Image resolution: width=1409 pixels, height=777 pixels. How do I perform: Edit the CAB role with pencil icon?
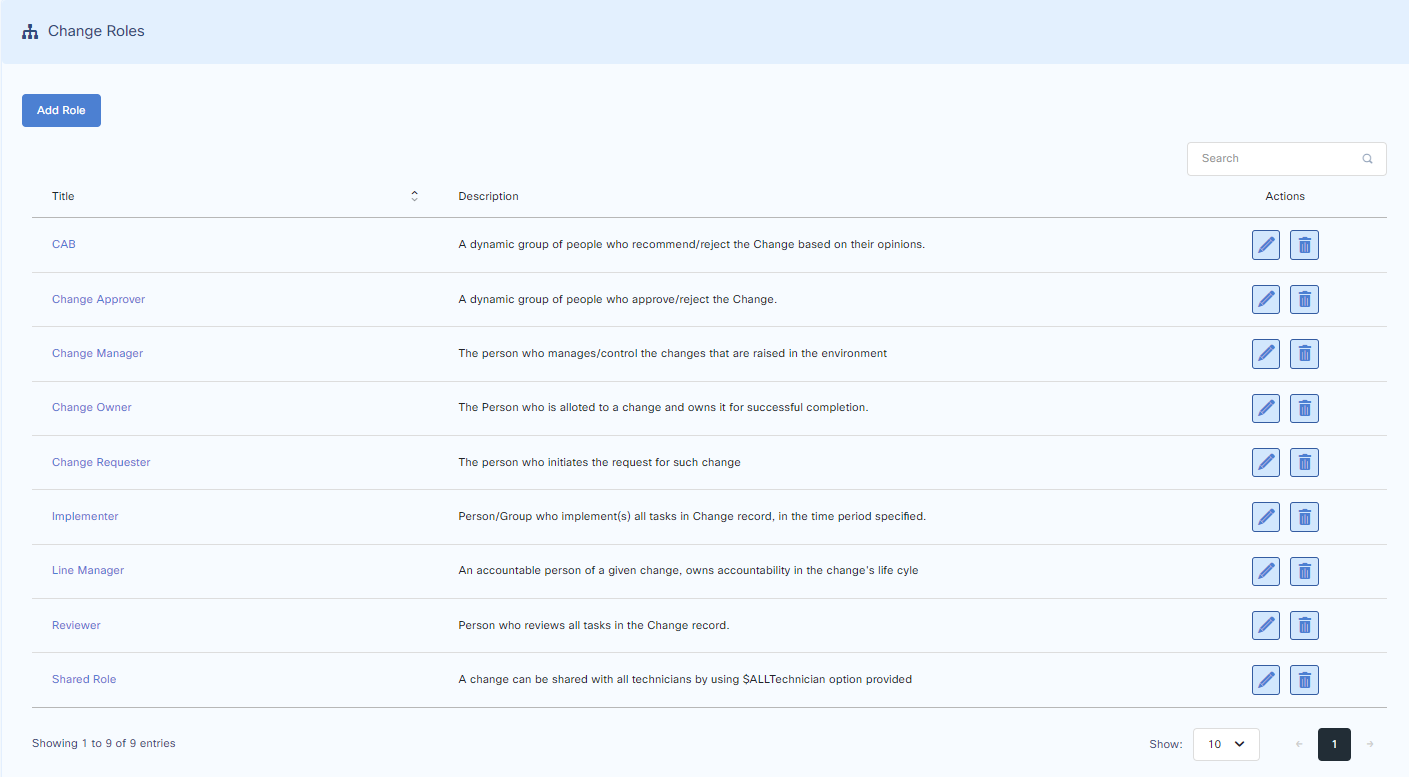(1266, 245)
